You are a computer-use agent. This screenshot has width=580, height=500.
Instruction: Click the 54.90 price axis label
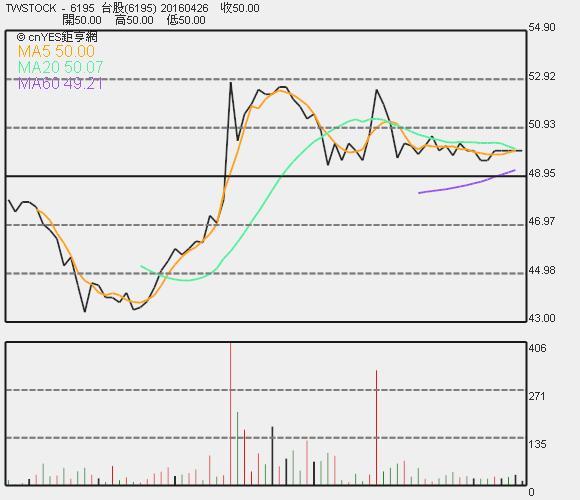click(x=542, y=27)
